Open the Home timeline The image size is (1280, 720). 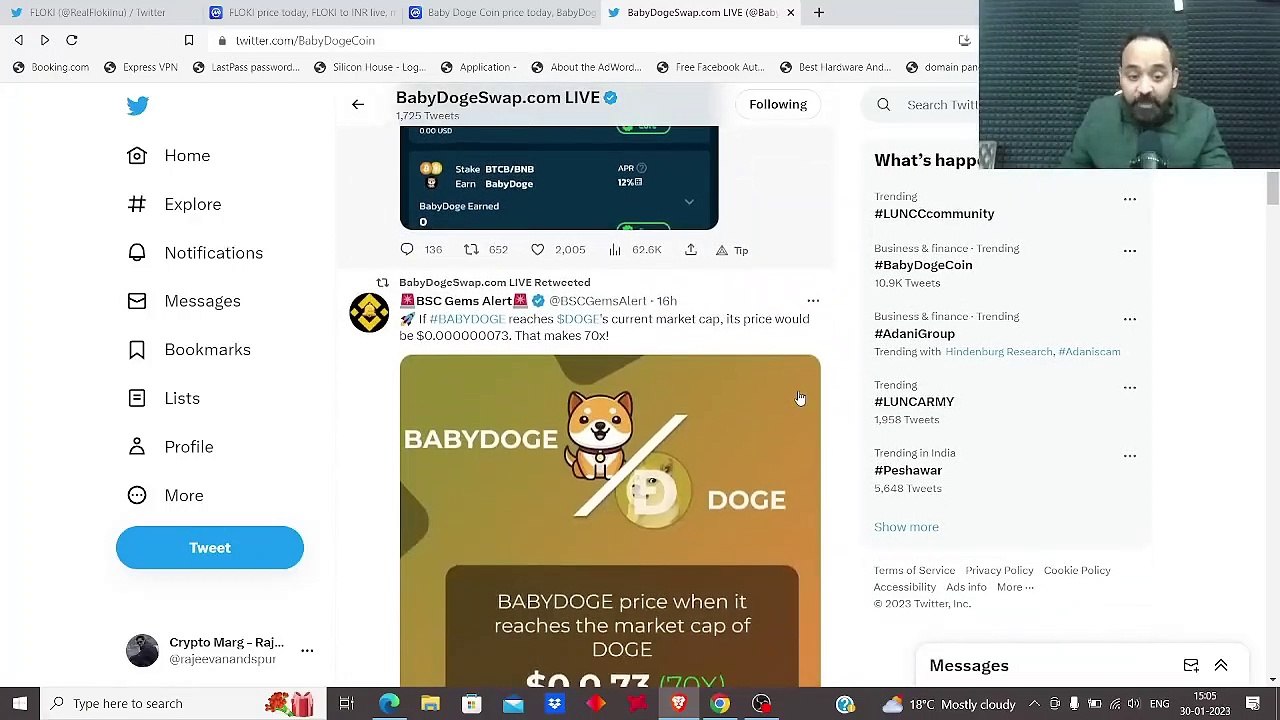[169, 156]
